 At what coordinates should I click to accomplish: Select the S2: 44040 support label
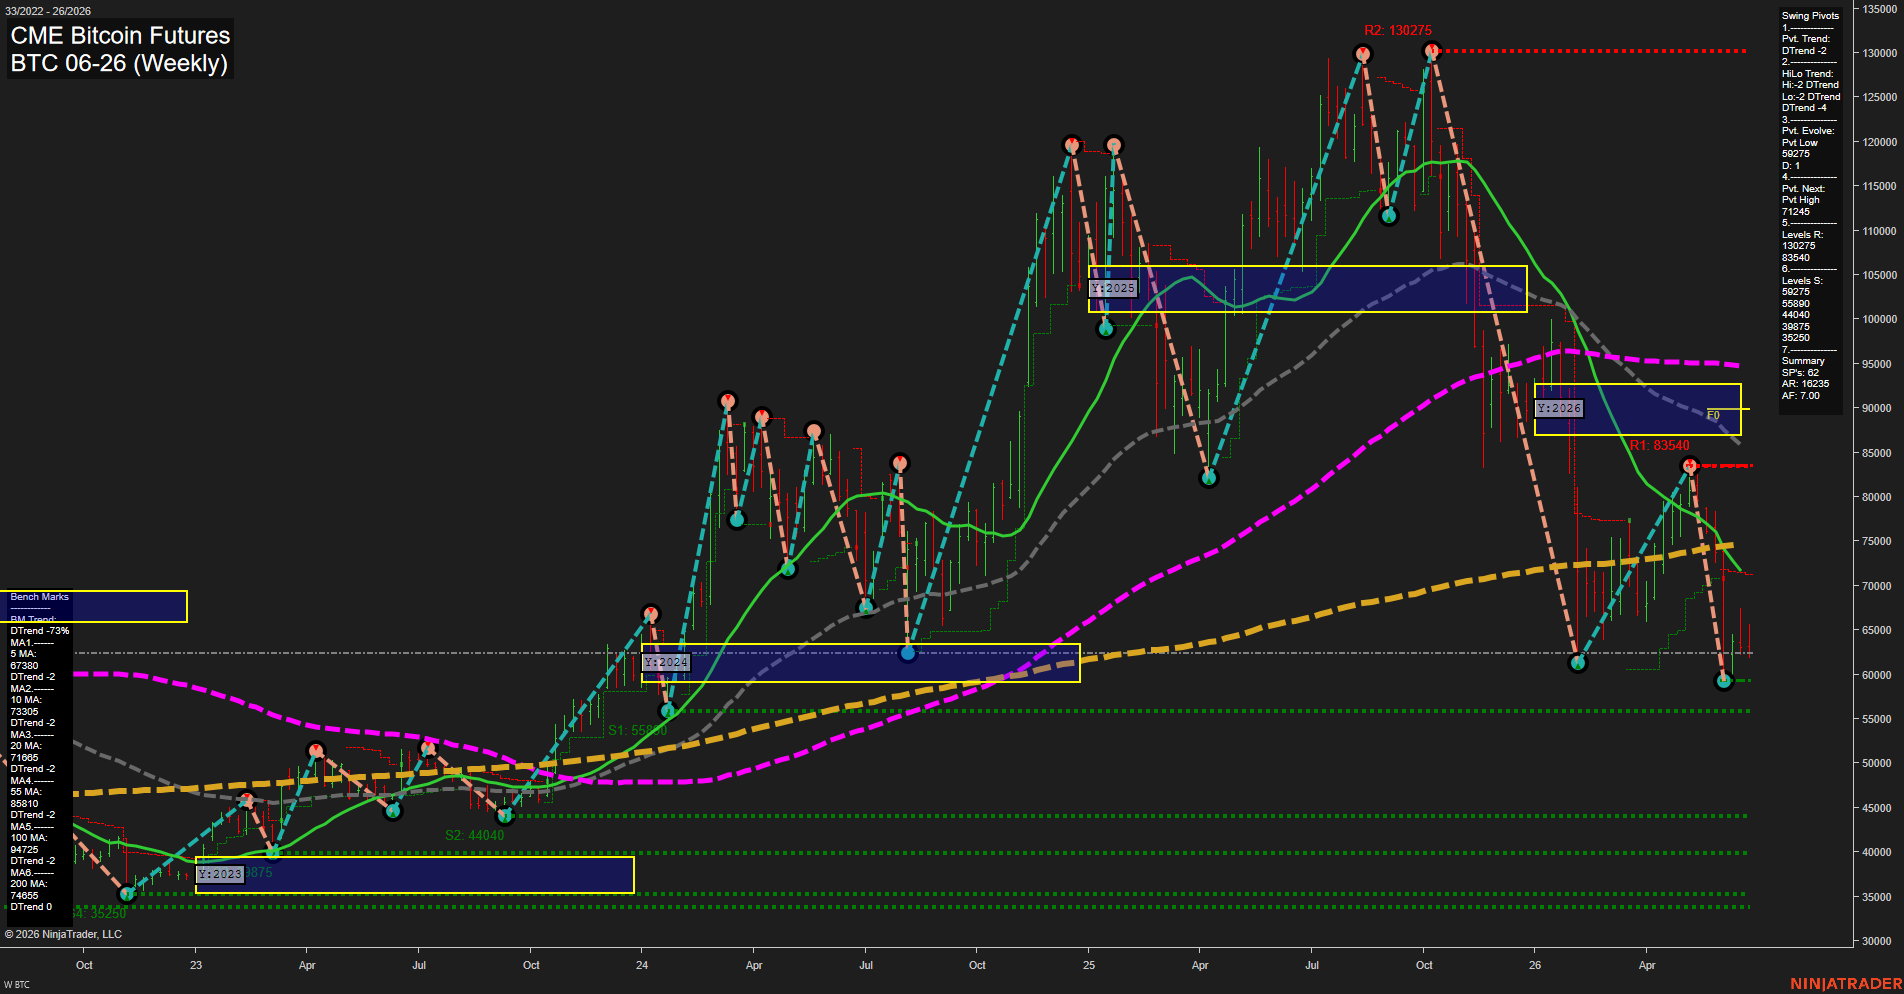click(475, 835)
